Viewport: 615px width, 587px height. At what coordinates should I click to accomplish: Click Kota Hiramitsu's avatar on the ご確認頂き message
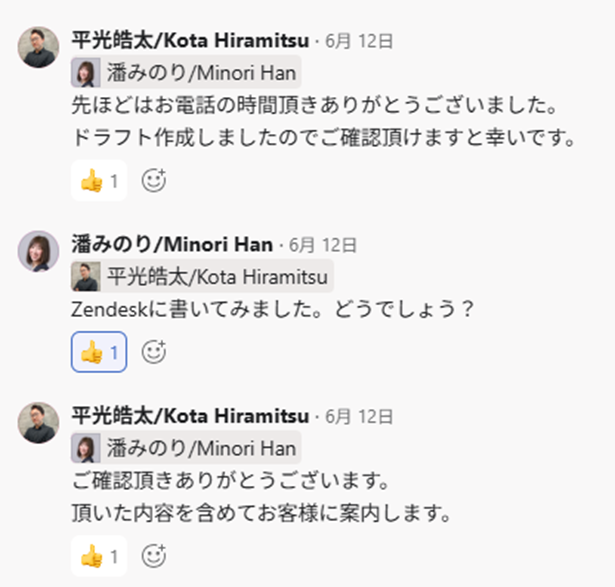coord(38,423)
